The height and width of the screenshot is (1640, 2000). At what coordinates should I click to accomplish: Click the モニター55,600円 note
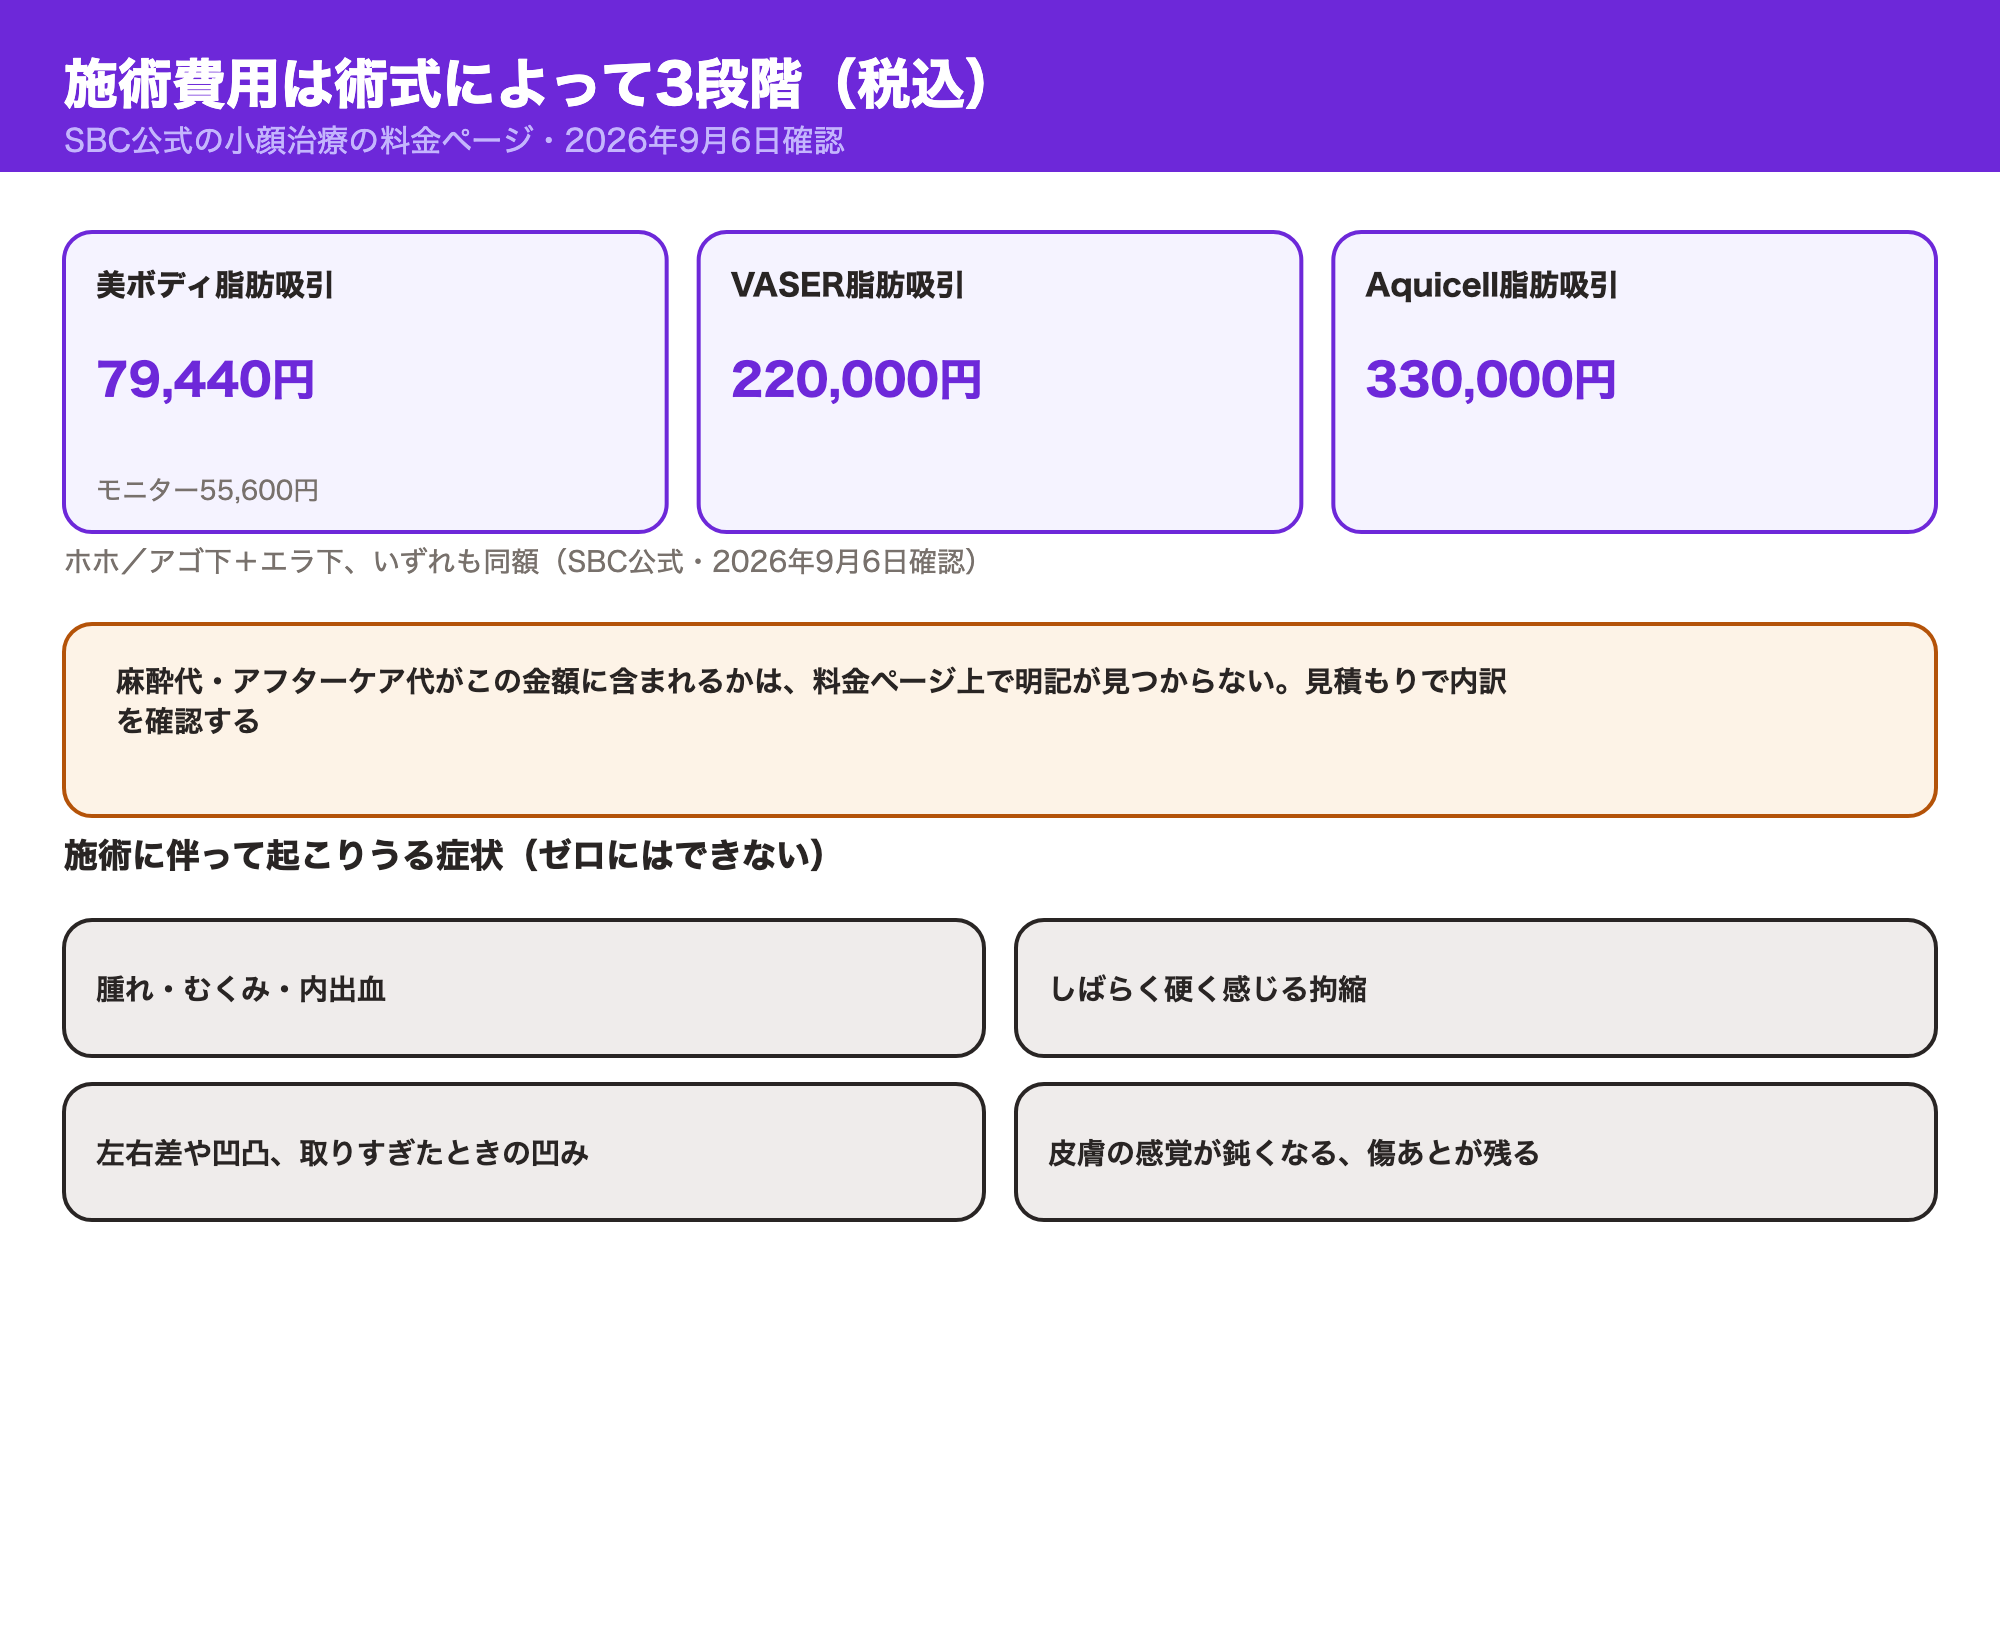coord(208,490)
